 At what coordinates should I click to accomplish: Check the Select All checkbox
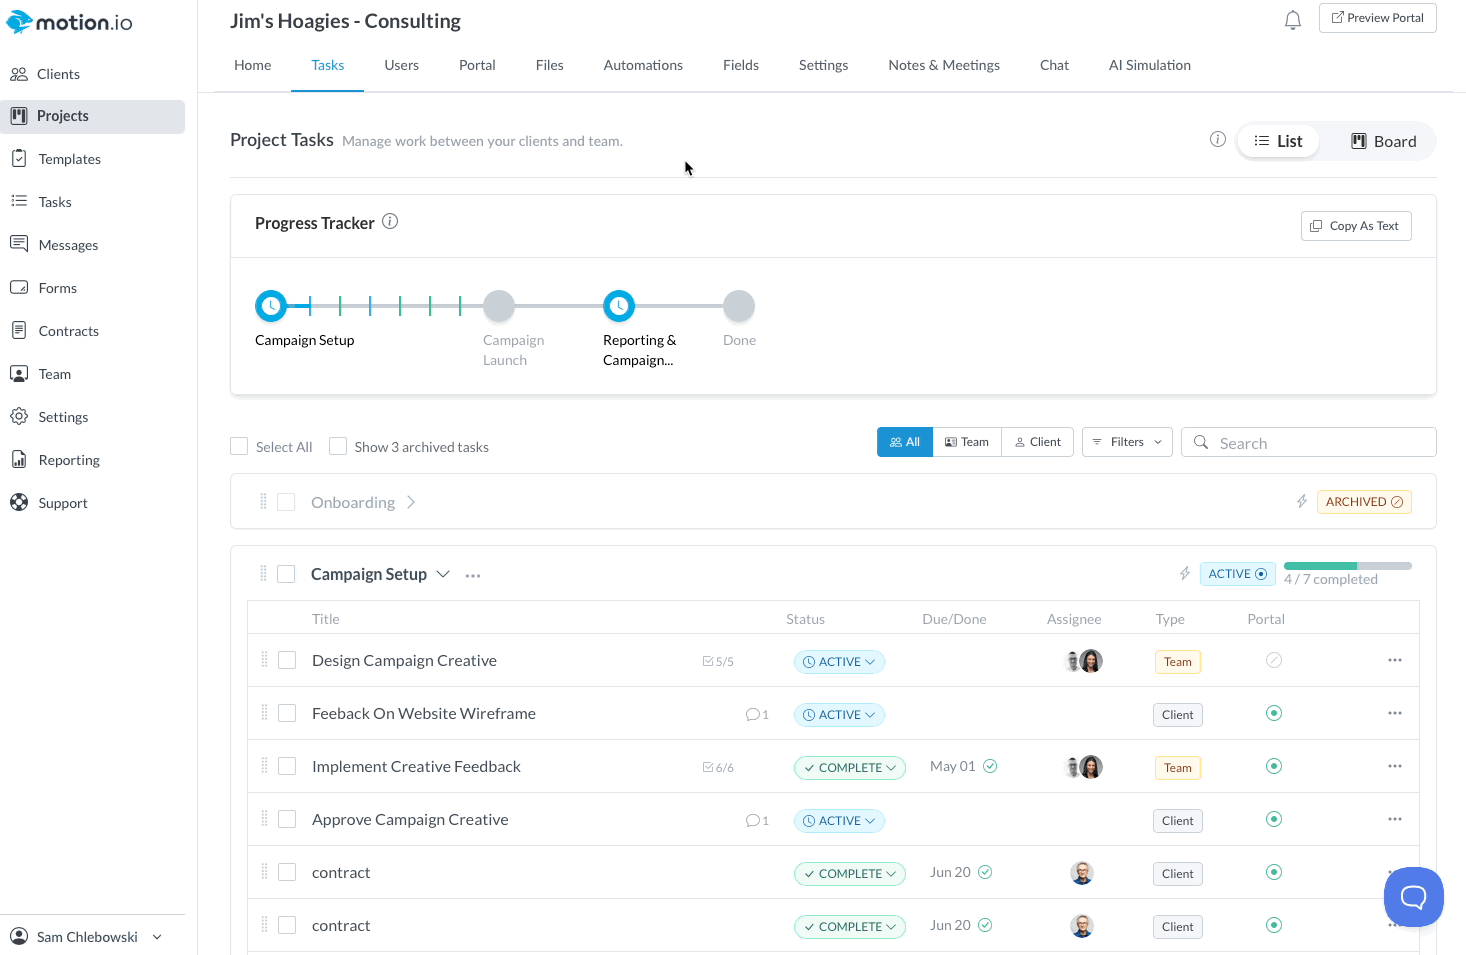239,446
